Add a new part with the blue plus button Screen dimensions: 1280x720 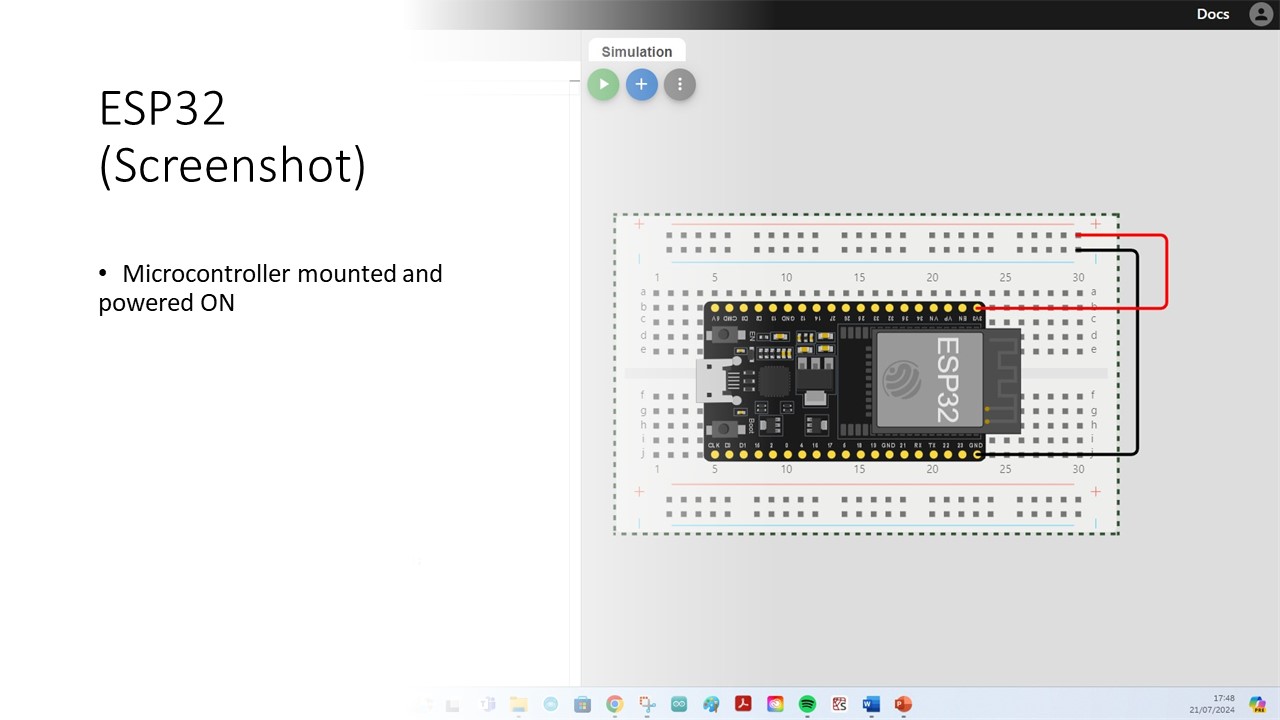tap(642, 85)
